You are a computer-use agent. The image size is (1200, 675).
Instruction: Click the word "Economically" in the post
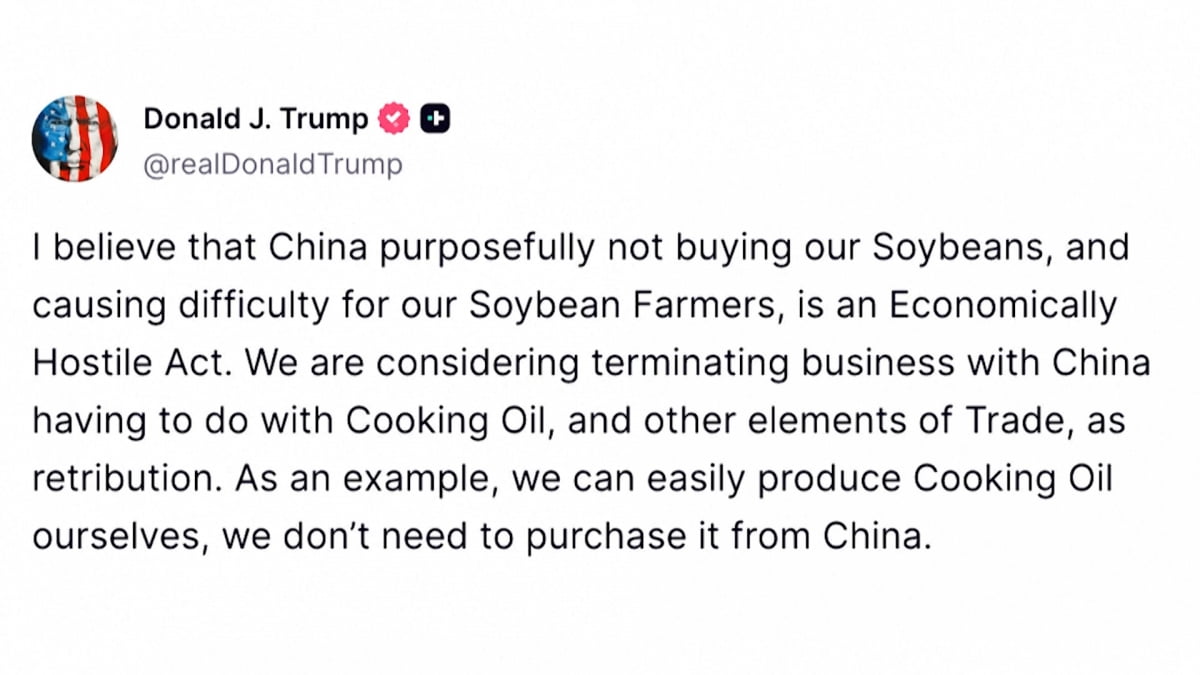tap(1002, 304)
